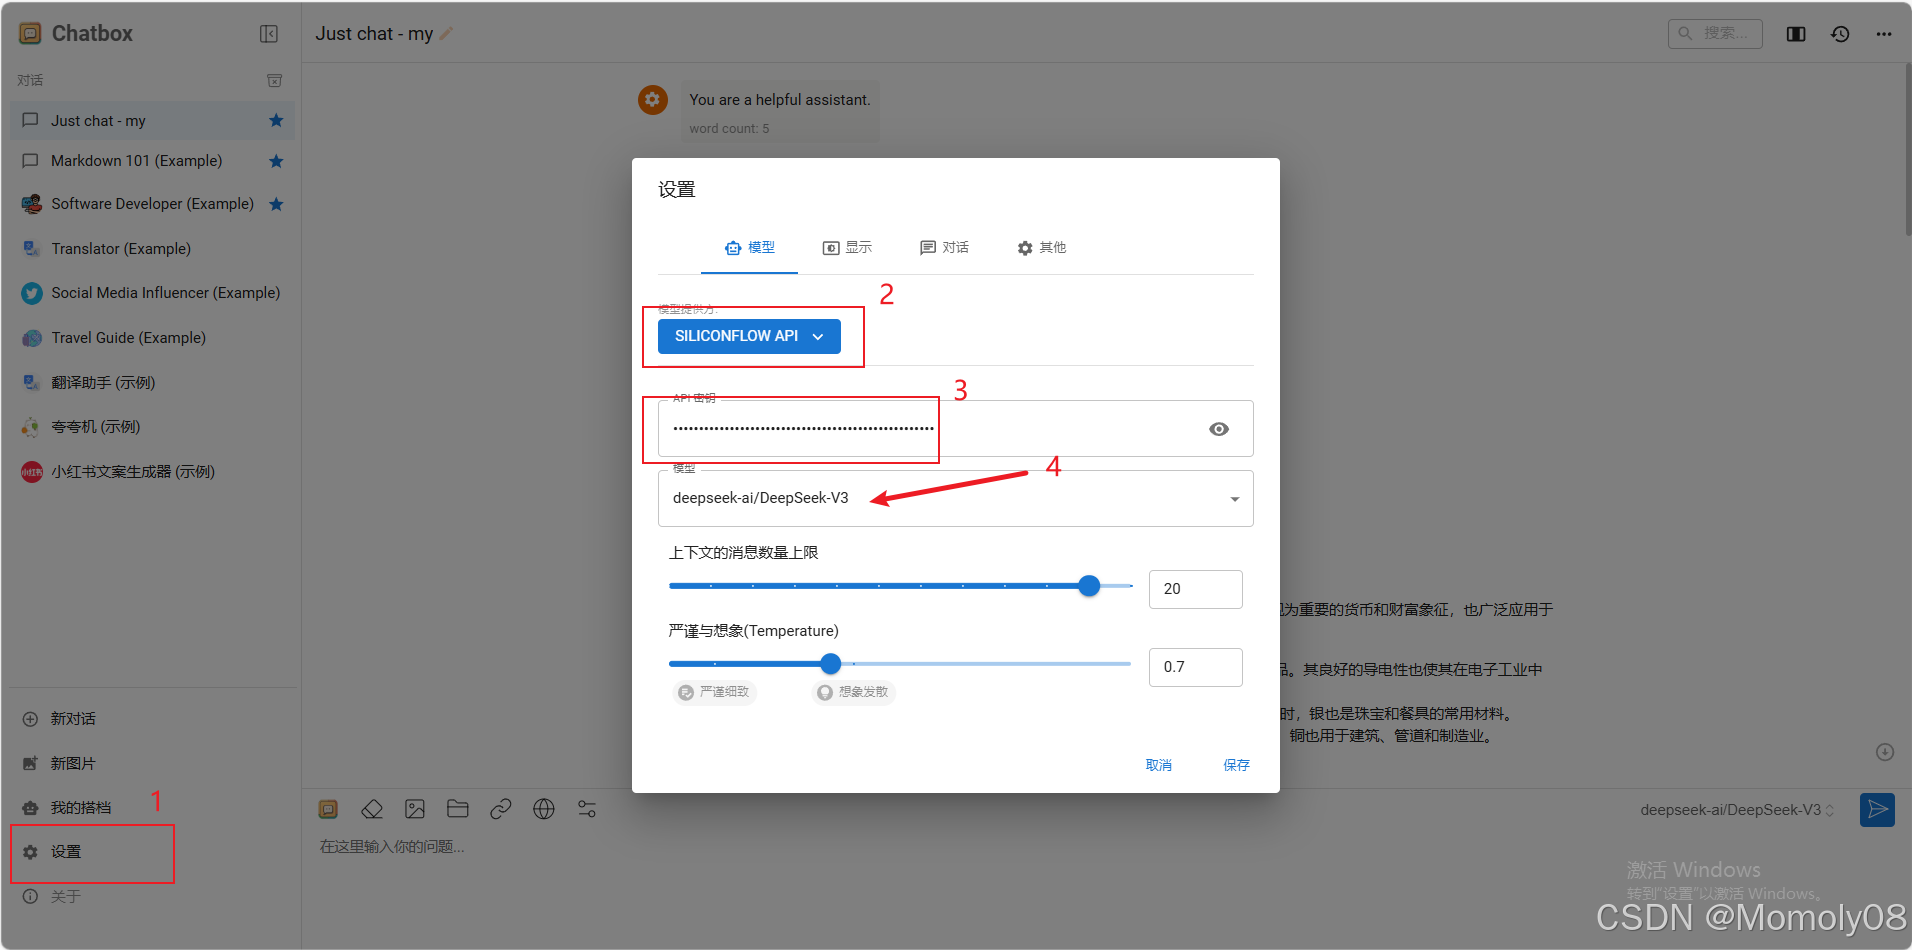Image resolution: width=1912 pixels, height=950 pixels.
Task: Switch to the 显示 settings tab
Action: coord(848,247)
